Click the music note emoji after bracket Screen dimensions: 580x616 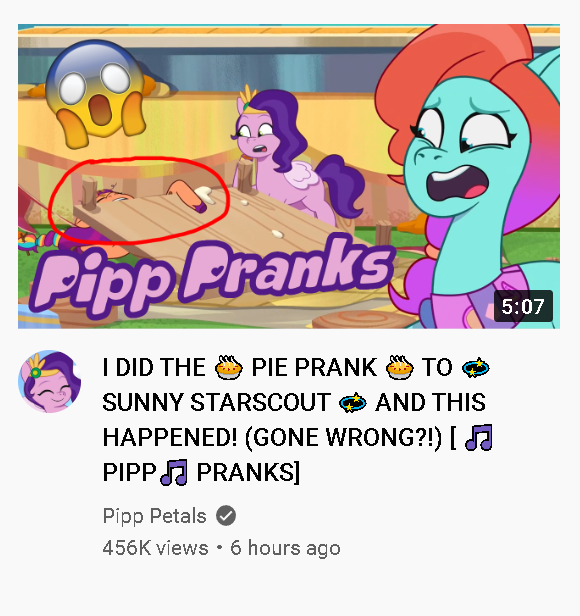[479, 437]
